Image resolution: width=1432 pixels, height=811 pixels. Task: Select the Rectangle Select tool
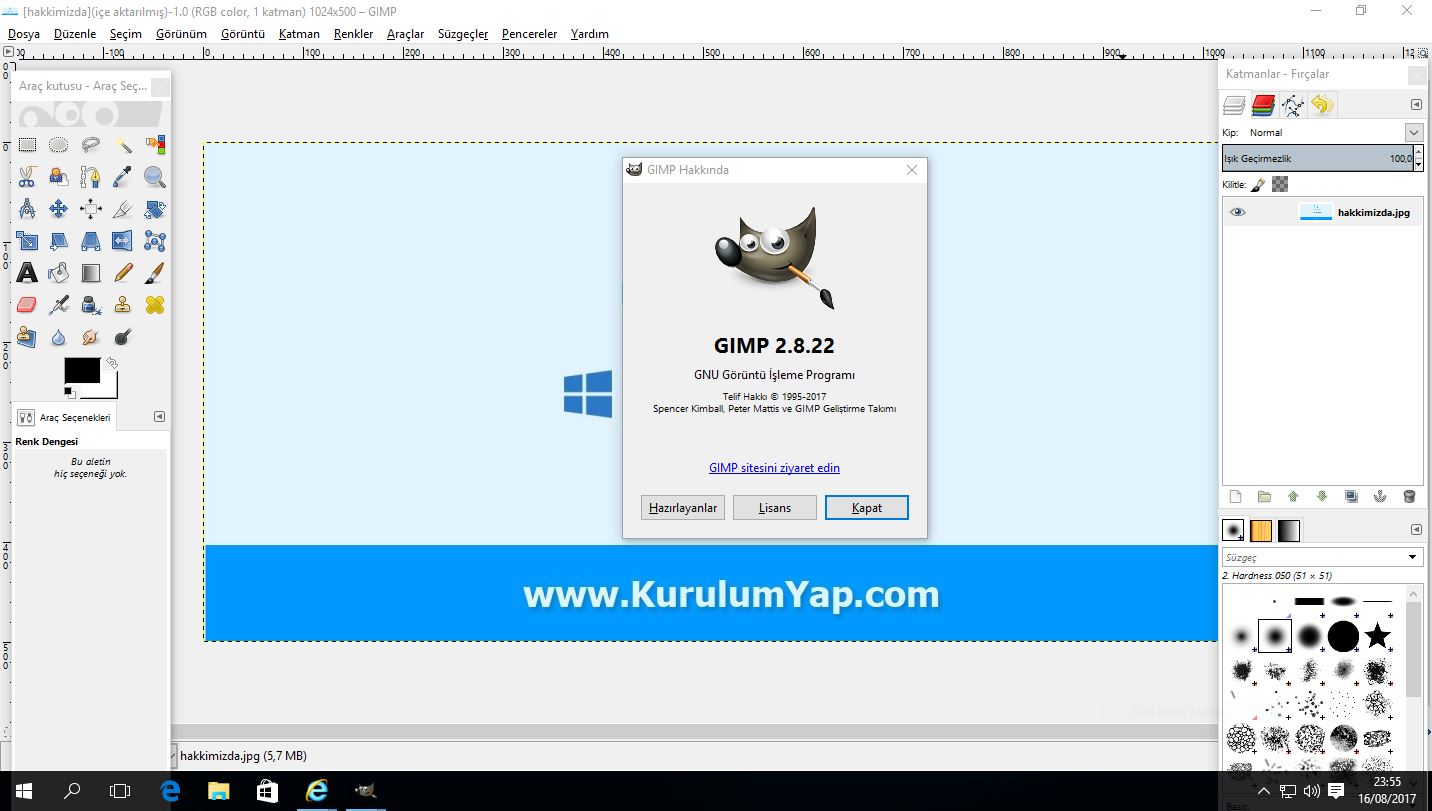coord(27,145)
